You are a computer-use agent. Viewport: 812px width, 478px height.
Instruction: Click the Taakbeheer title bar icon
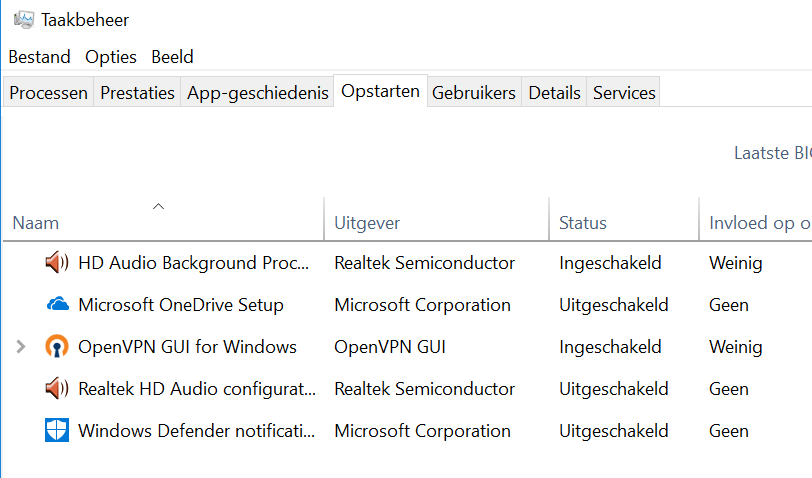24,19
